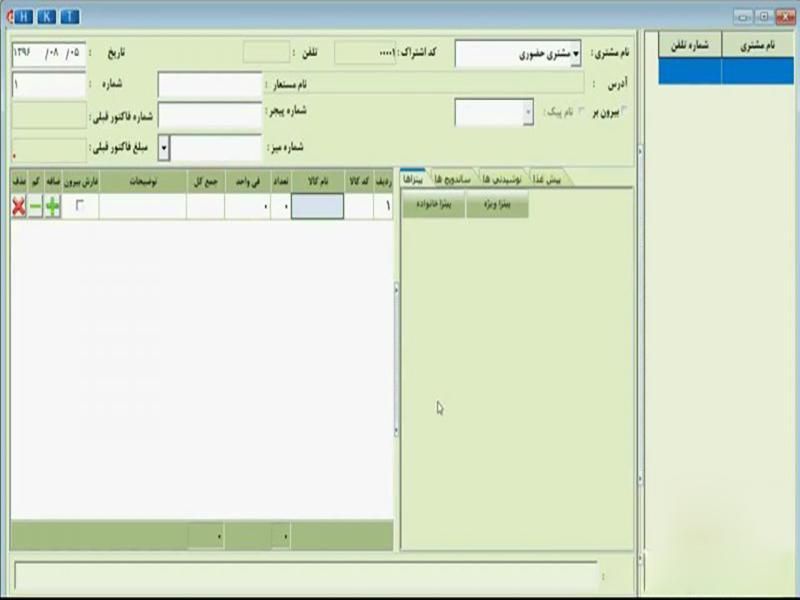
Task: Add a row with green plus icon
Action: click(x=52, y=207)
